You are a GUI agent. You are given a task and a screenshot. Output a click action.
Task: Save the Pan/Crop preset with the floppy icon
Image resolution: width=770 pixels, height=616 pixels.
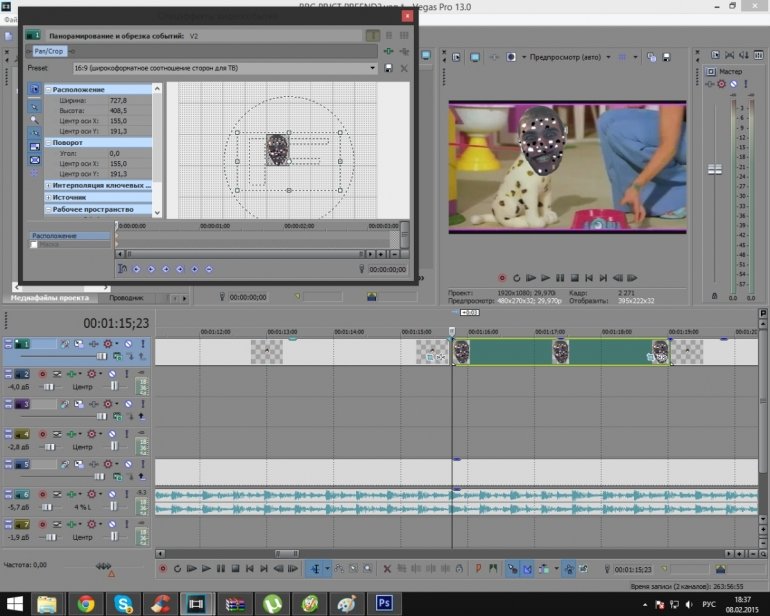pyautogui.click(x=388, y=68)
